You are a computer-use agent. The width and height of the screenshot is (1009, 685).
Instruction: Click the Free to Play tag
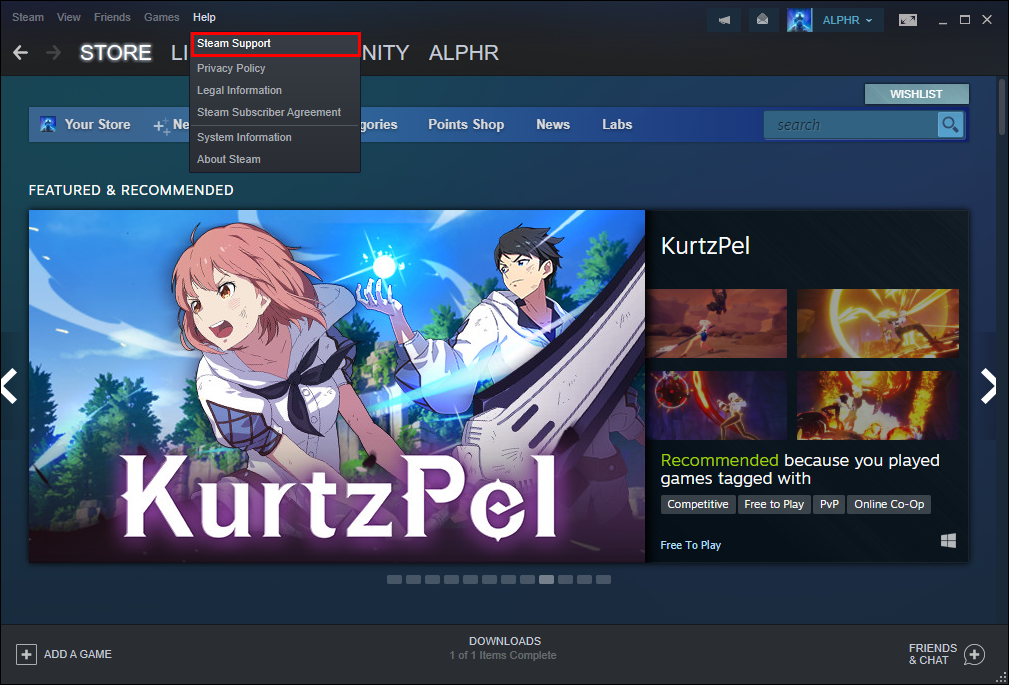[x=774, y=504]
